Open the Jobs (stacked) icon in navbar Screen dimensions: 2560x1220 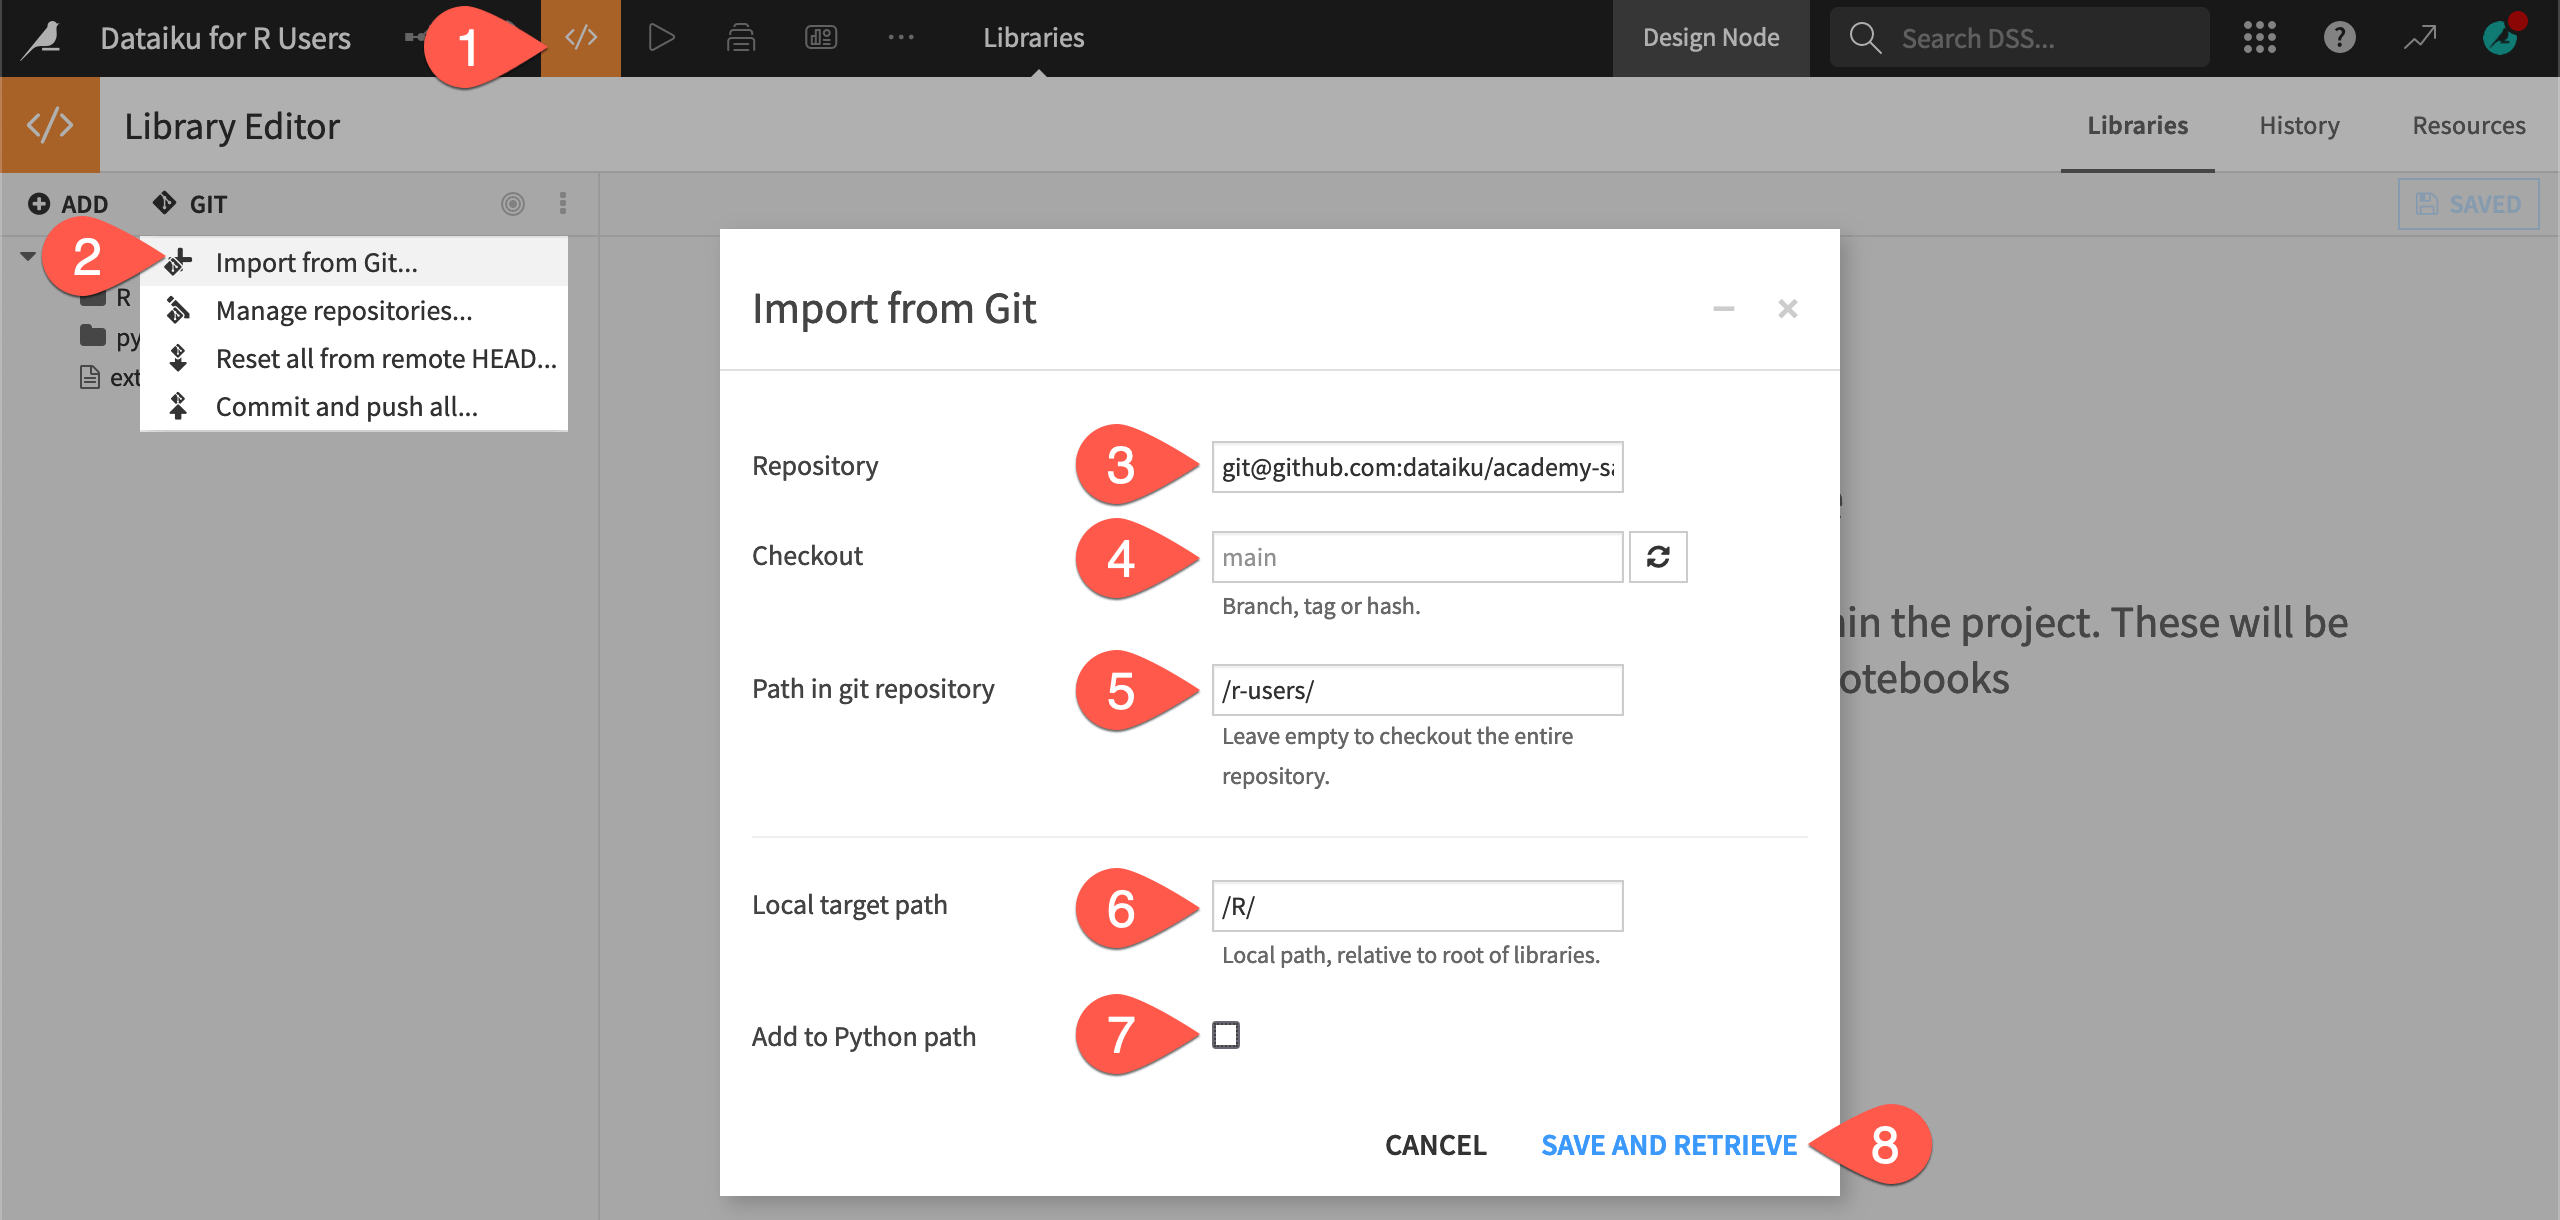[741, 38]
